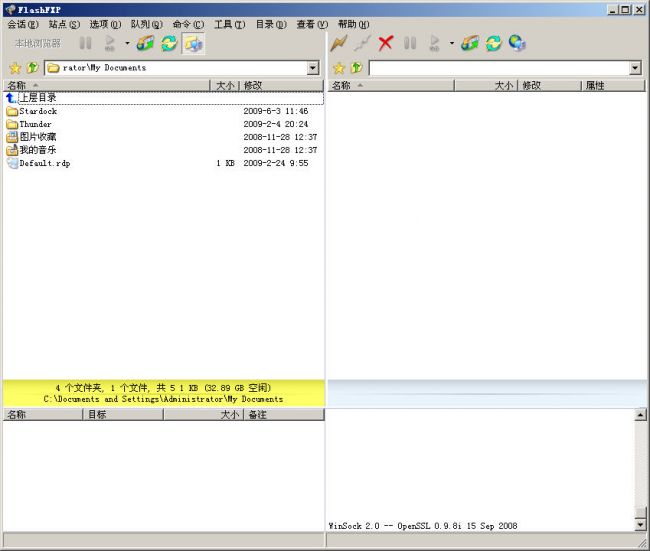Toggle the local browser switch icon in left toolbar
Viewport: 650px width, 551px height.
(194, 44)
